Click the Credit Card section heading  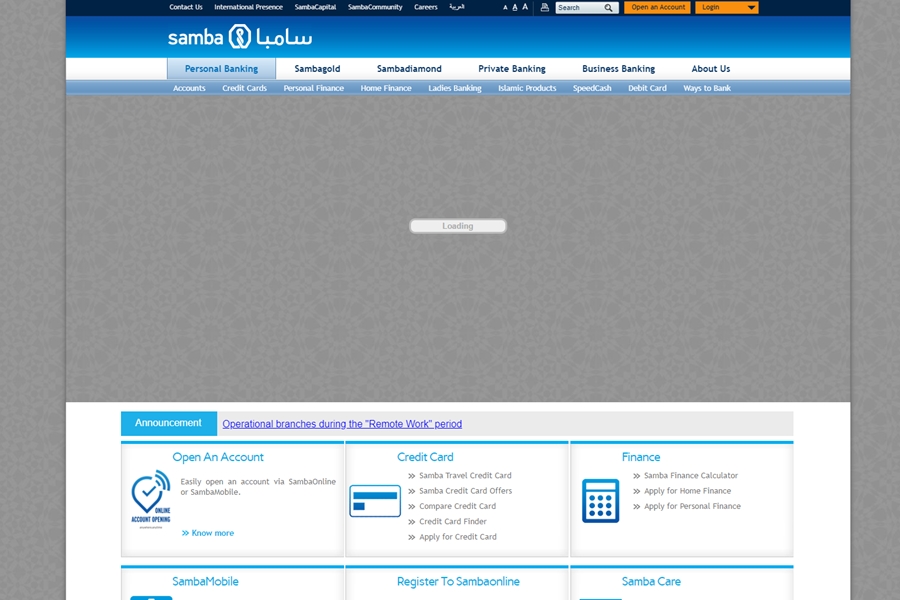(425, 457)
